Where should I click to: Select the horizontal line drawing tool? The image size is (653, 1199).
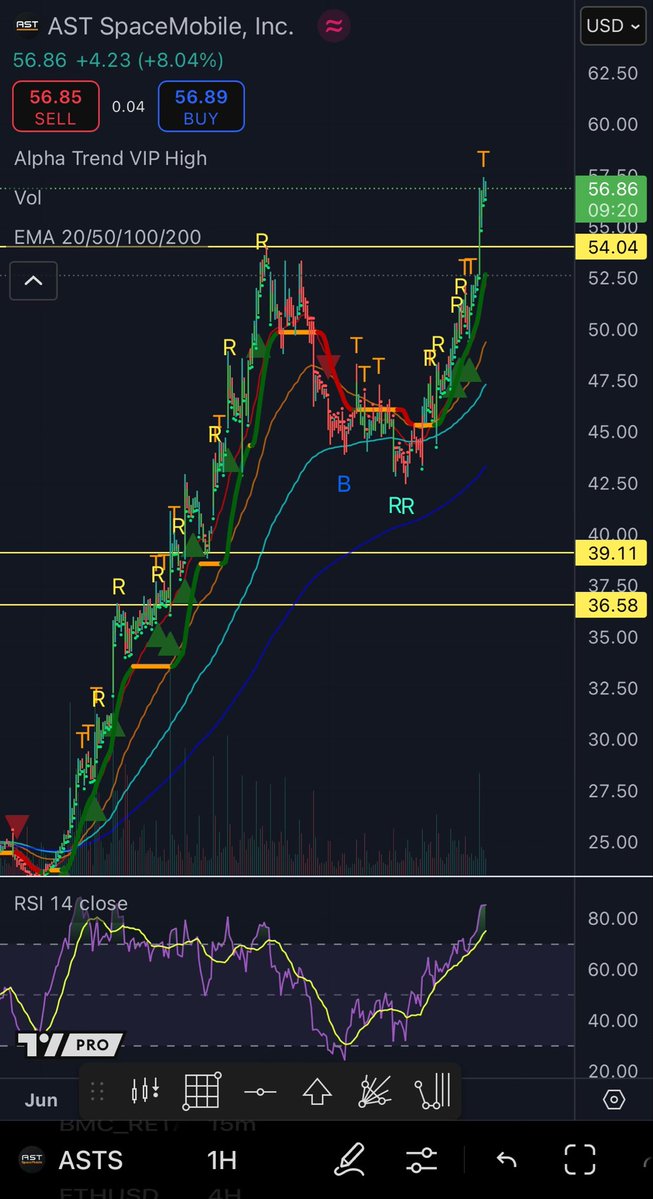260,1092
